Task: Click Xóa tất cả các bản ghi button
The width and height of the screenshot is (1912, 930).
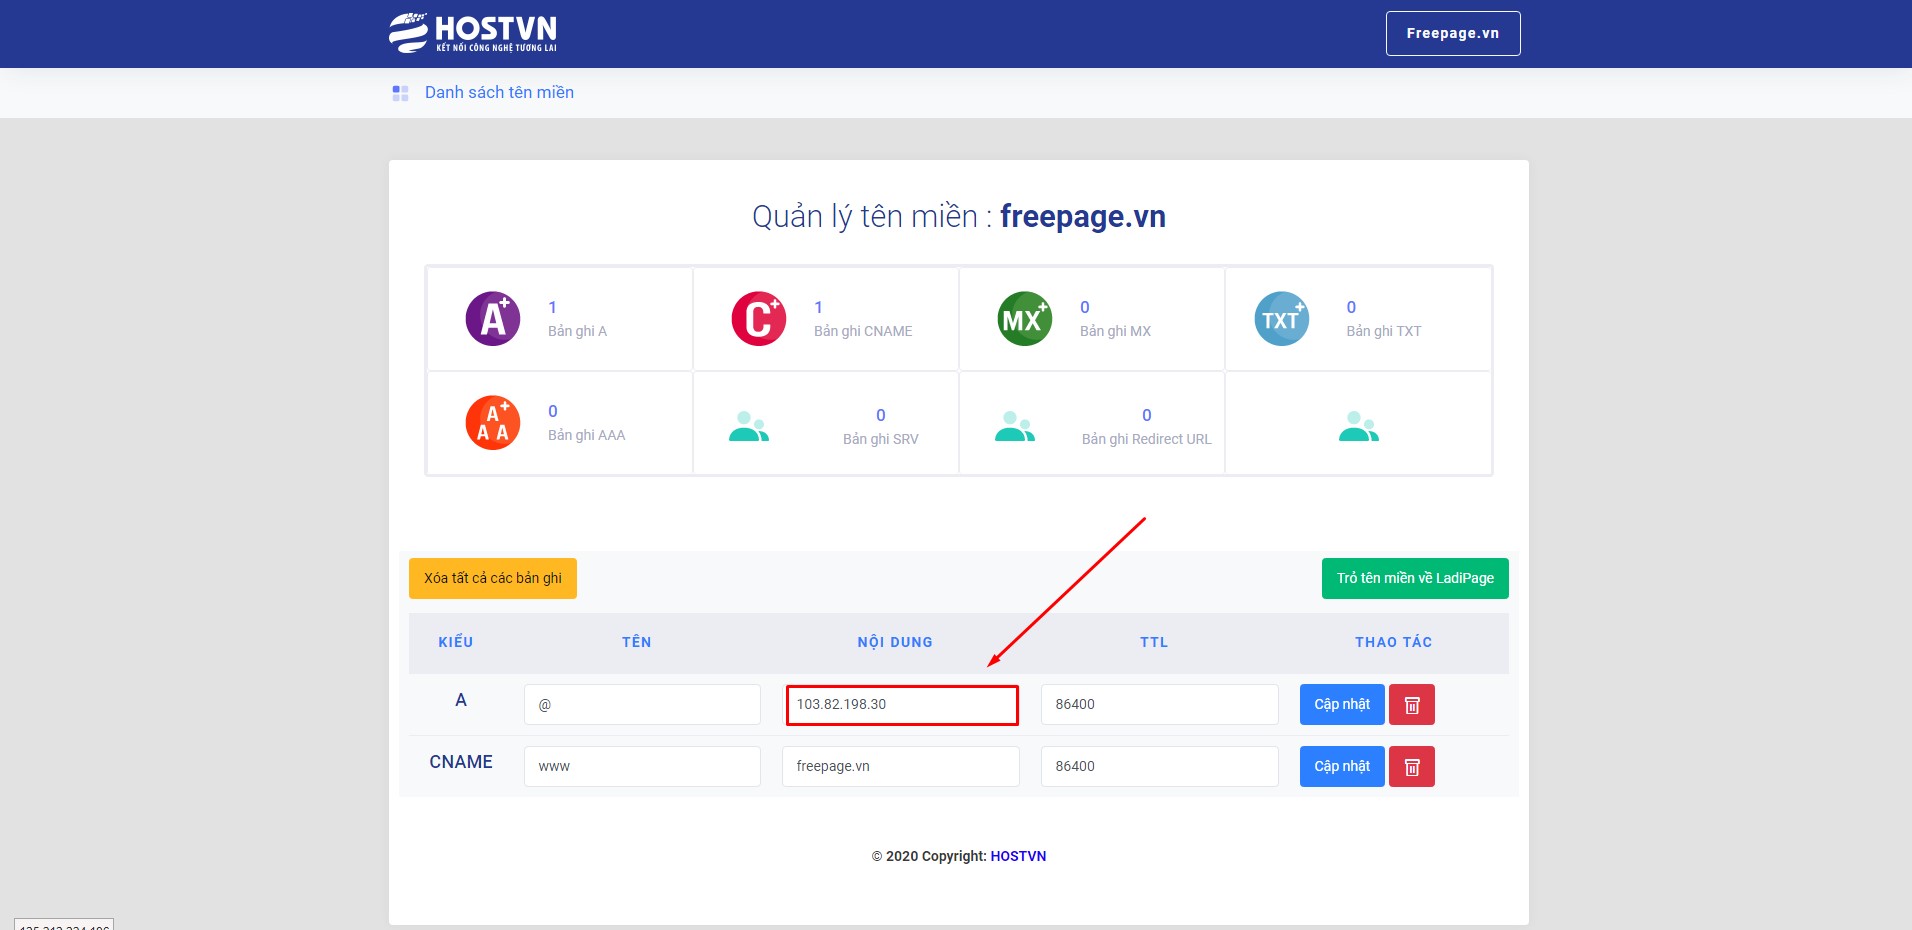Action: point(493,578)
